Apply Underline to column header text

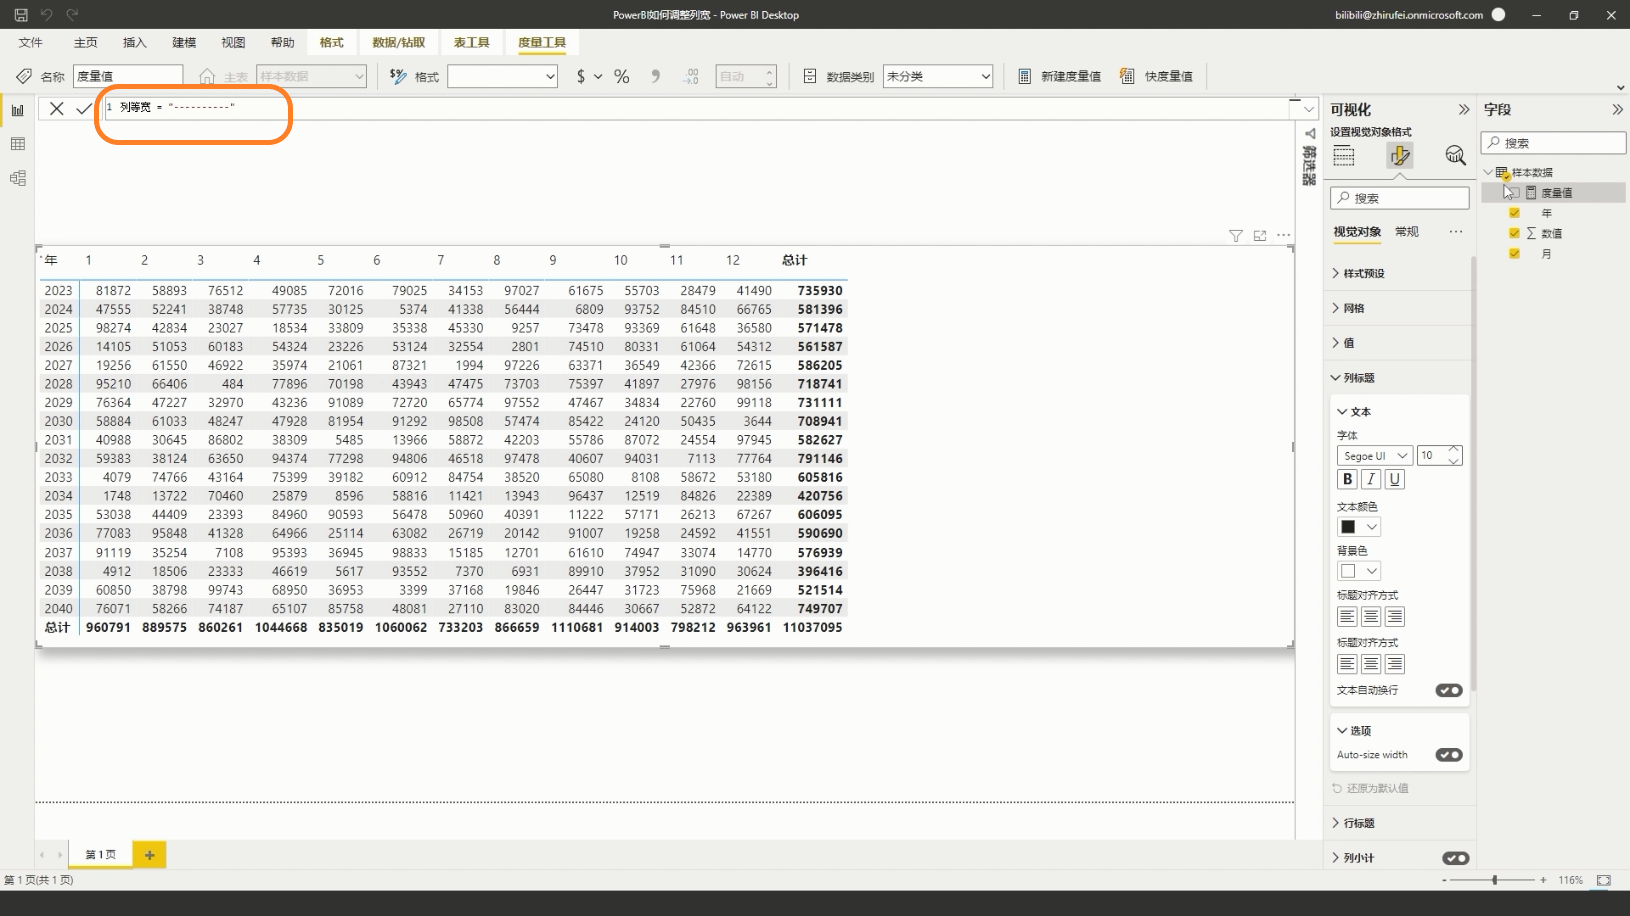pos(1395,479)
